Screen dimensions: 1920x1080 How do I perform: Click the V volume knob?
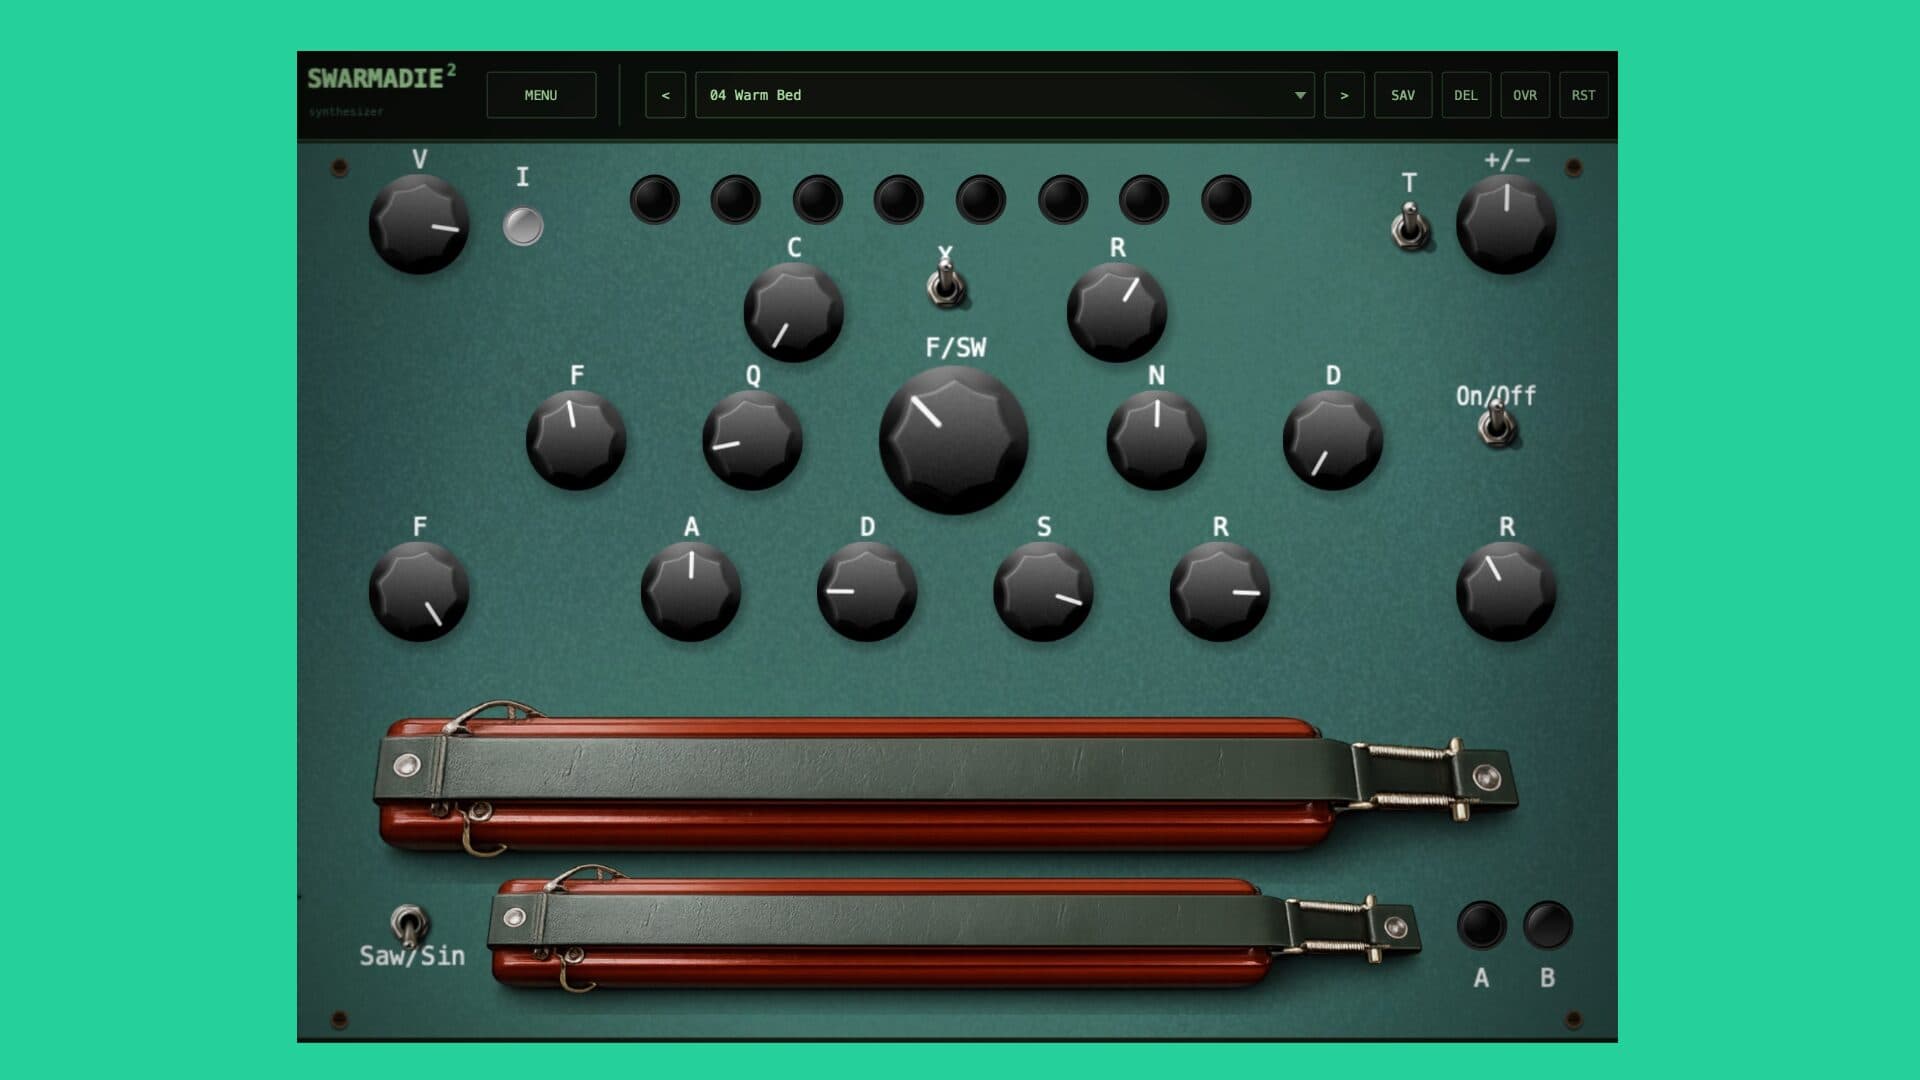(419, 224)
